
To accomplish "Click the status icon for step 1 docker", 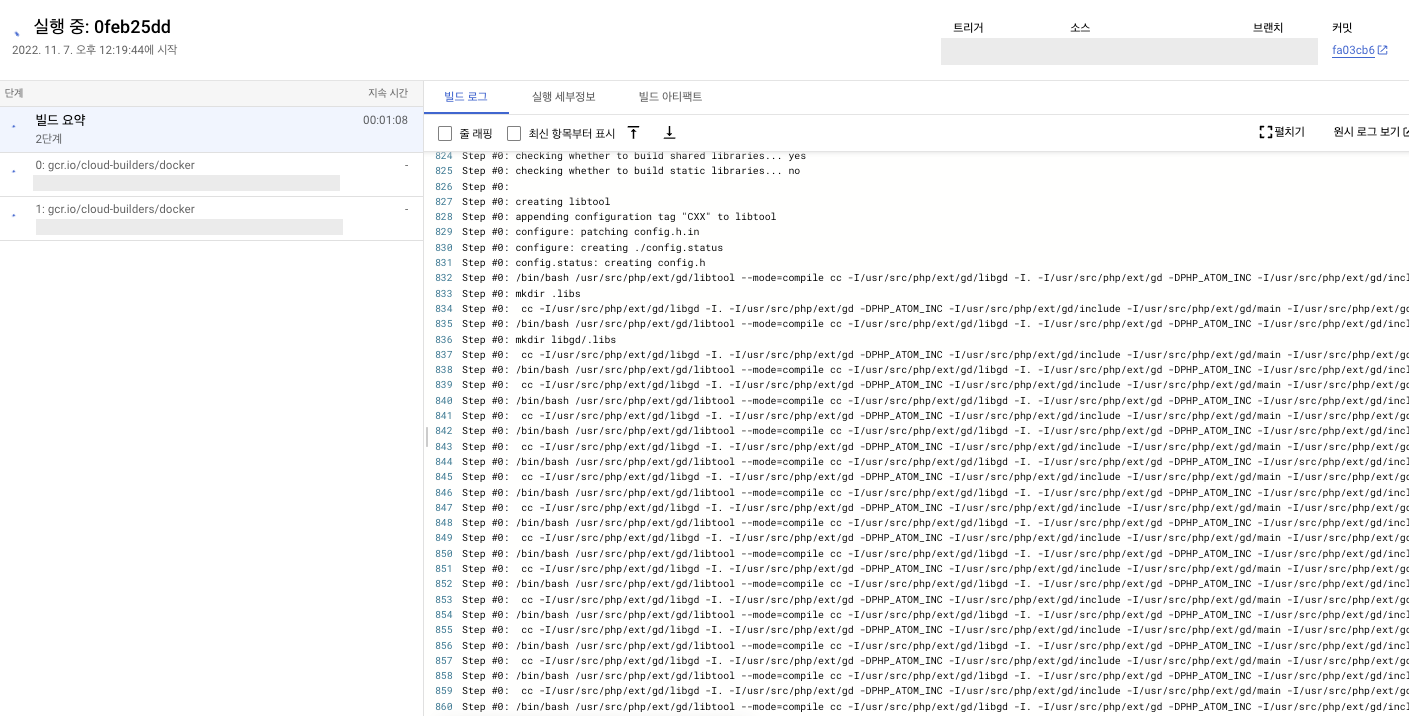I will click(x=14, y=216).
